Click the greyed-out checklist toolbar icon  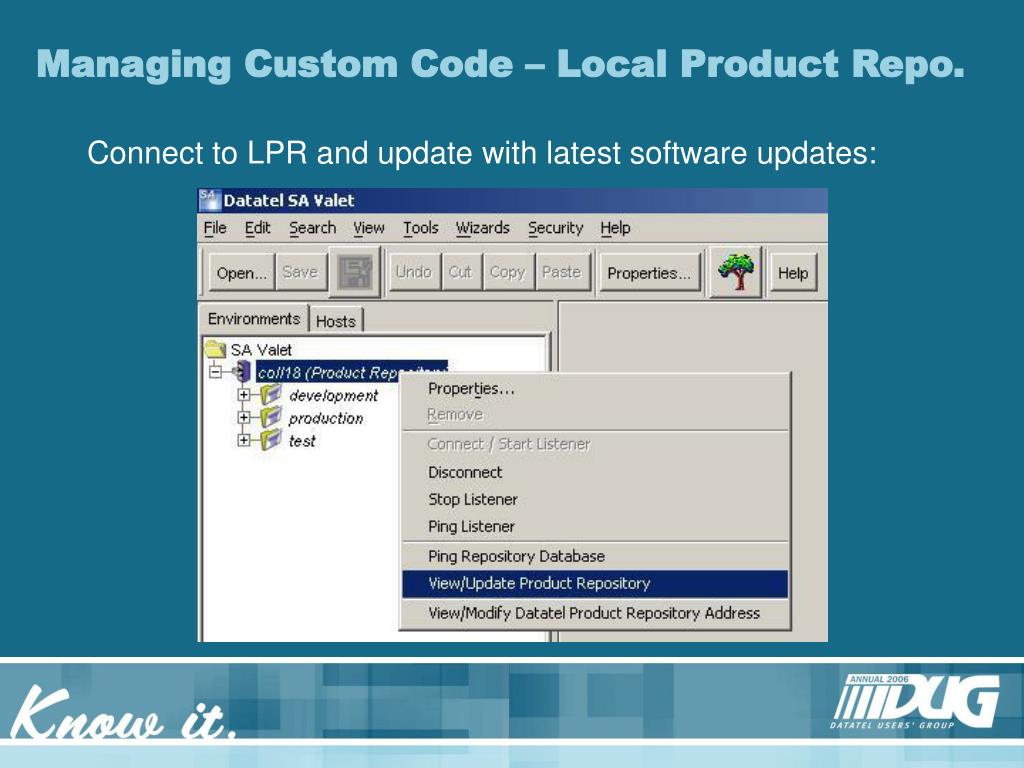point(355,272)
